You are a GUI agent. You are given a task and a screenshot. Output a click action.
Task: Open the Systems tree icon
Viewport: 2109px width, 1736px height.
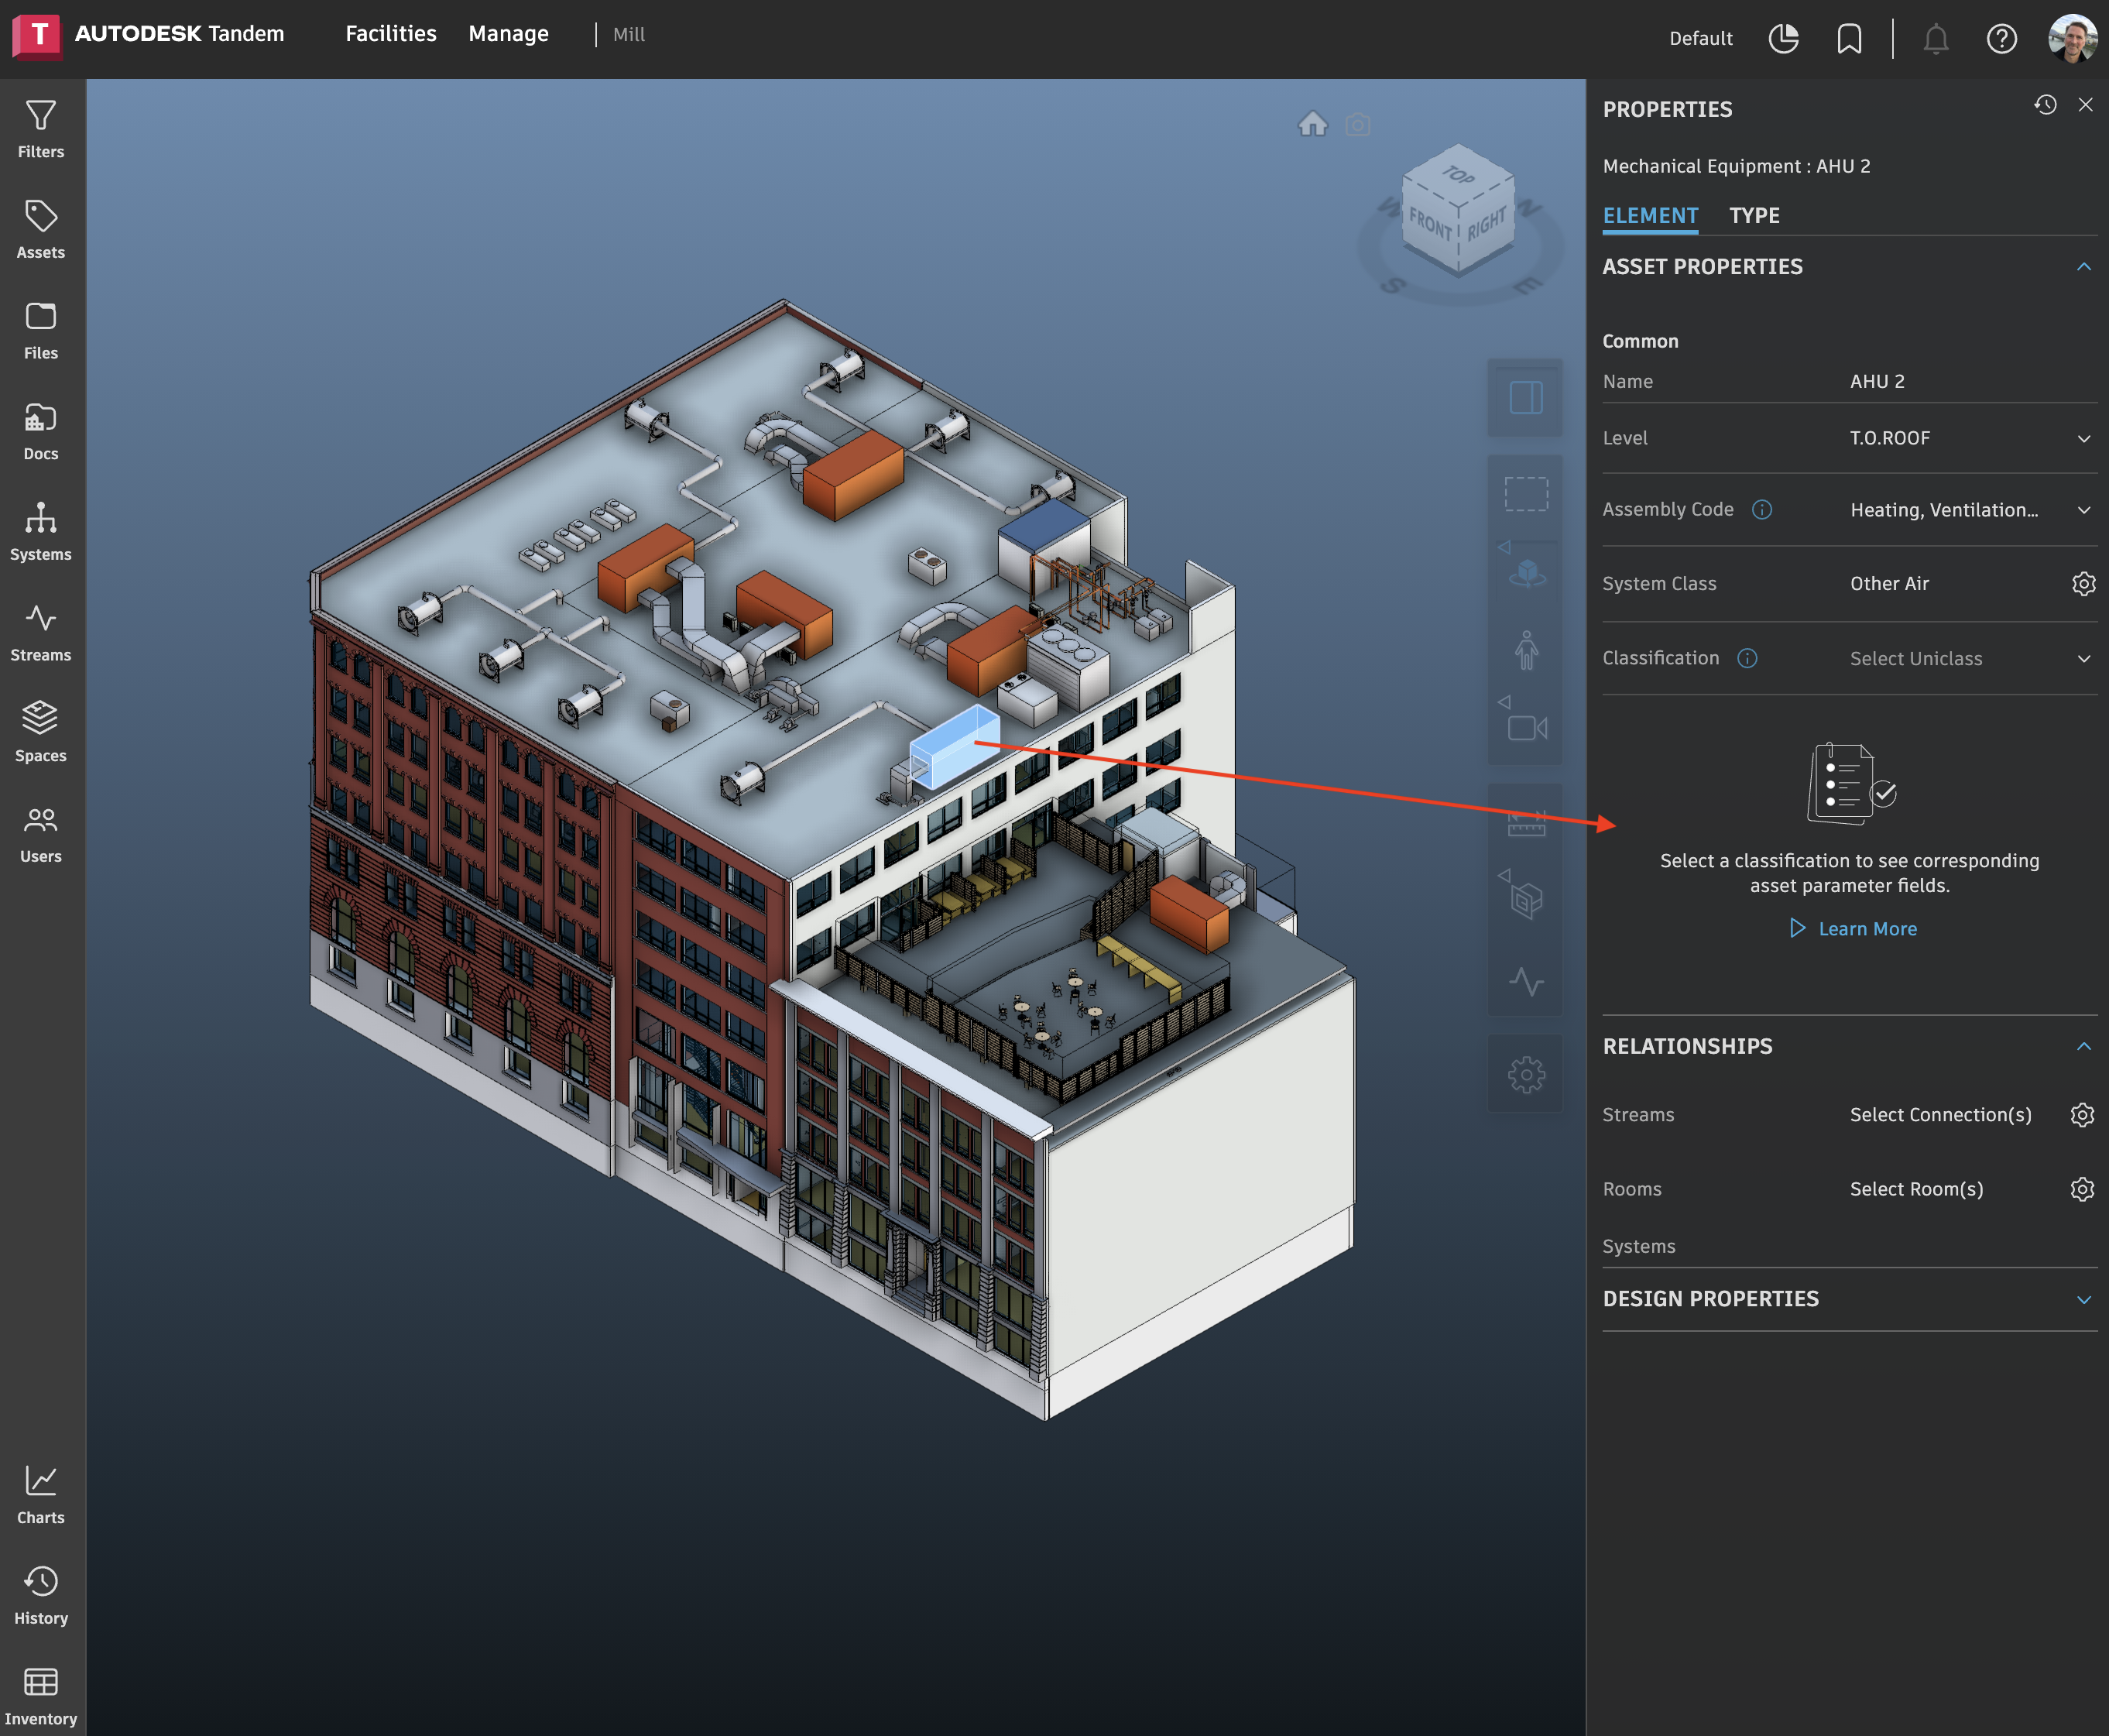click(x=40, y=531)
